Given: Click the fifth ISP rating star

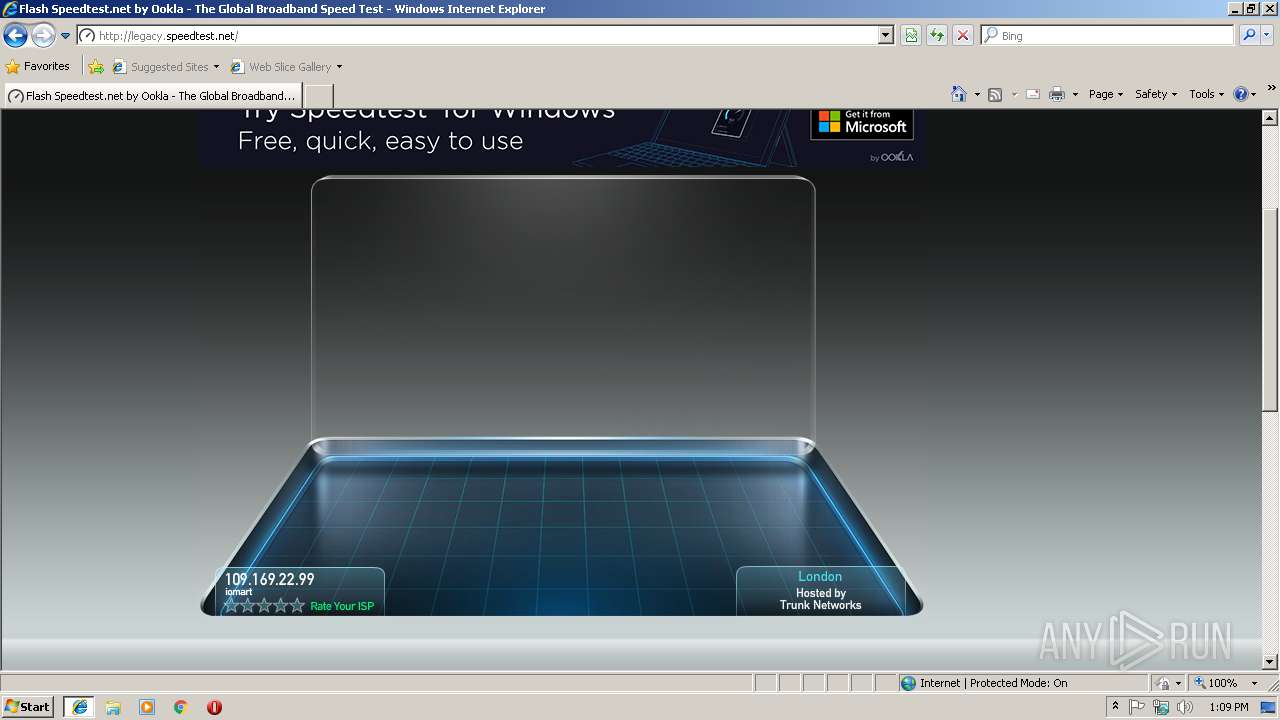Looking at the screenshot, I should point(297,606).
